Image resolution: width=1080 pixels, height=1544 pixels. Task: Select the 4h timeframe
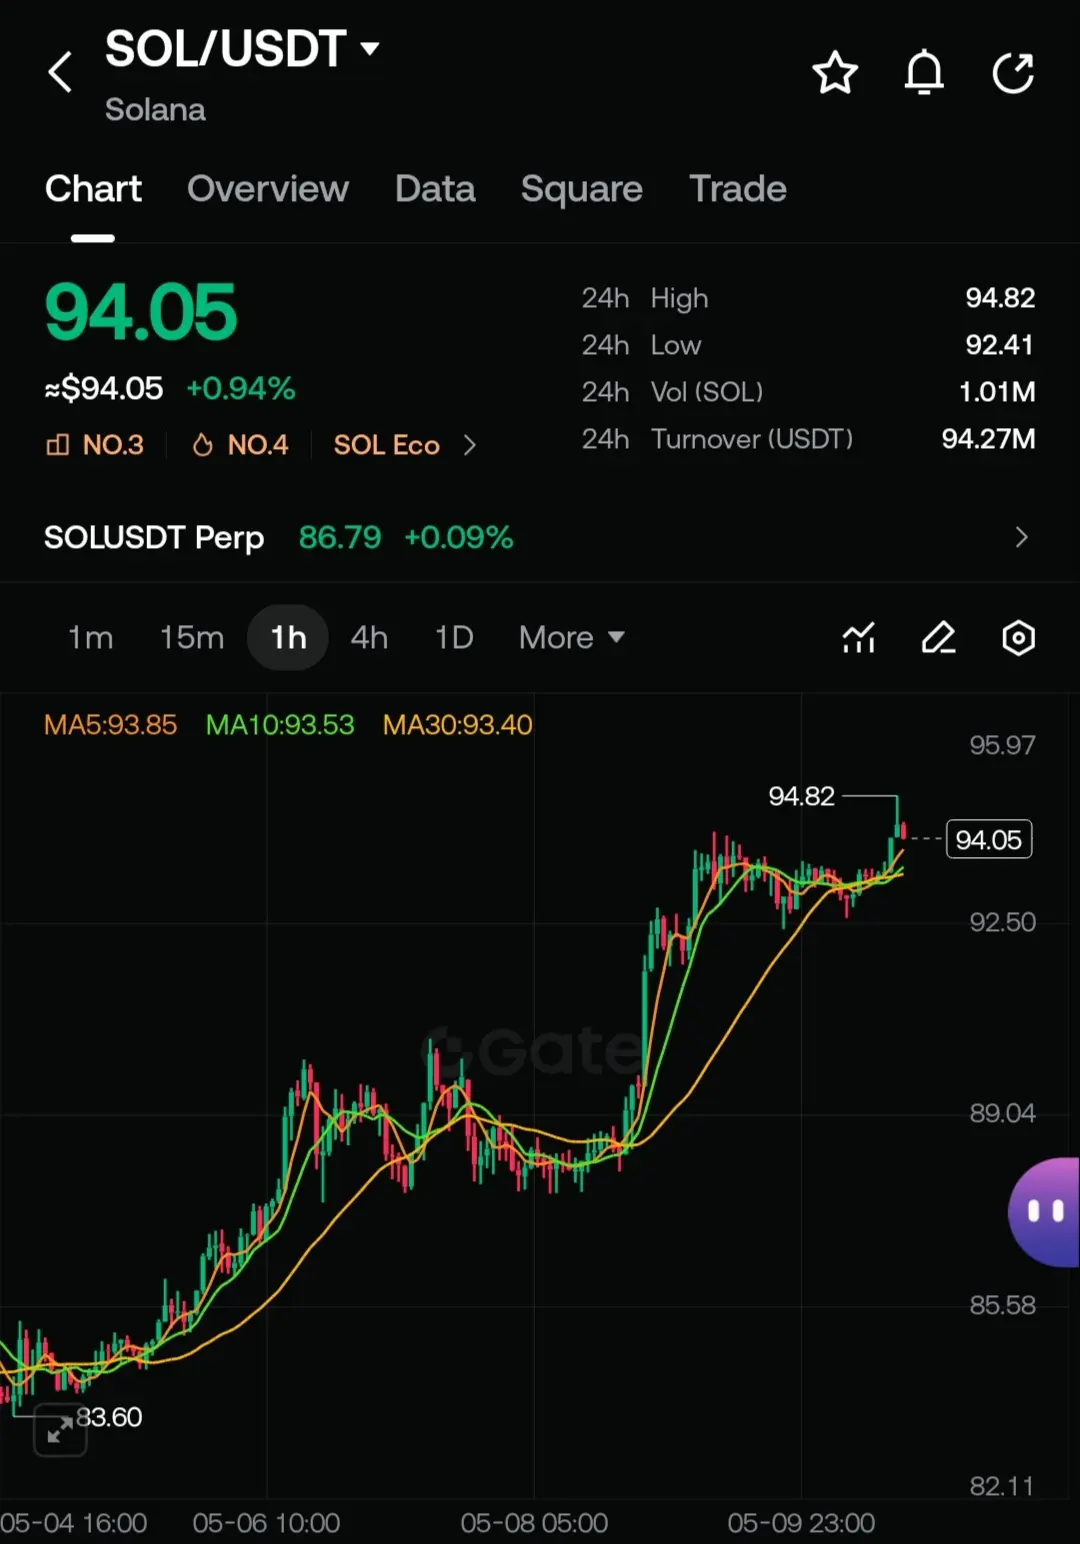click(x=369, y=638)
